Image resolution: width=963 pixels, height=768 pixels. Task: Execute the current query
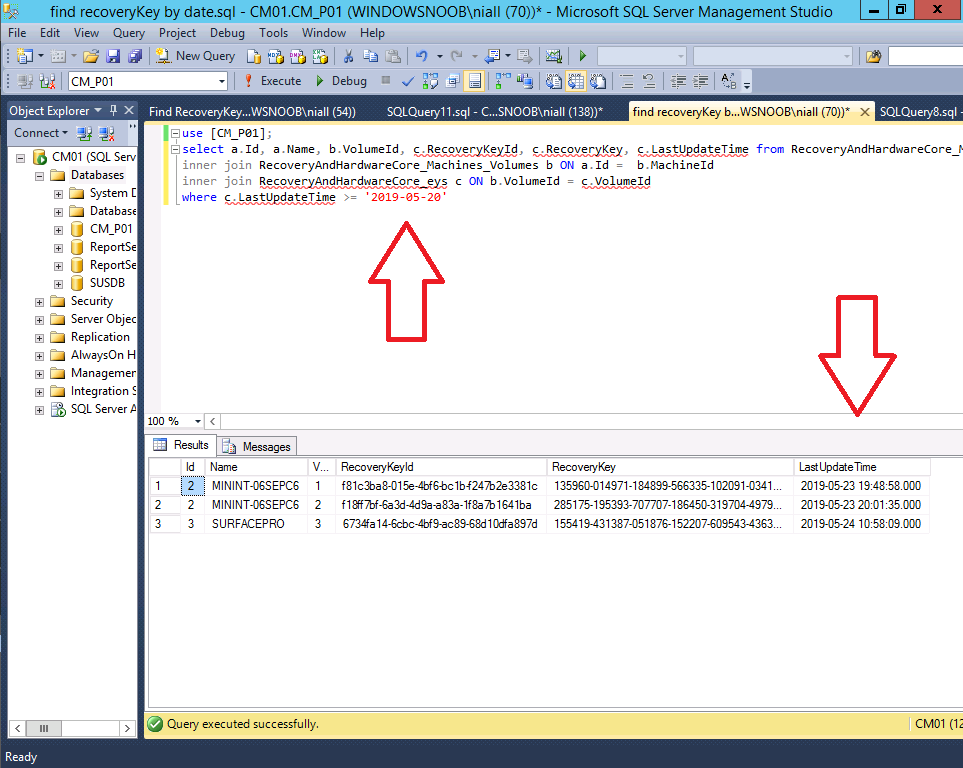point(273,81)
